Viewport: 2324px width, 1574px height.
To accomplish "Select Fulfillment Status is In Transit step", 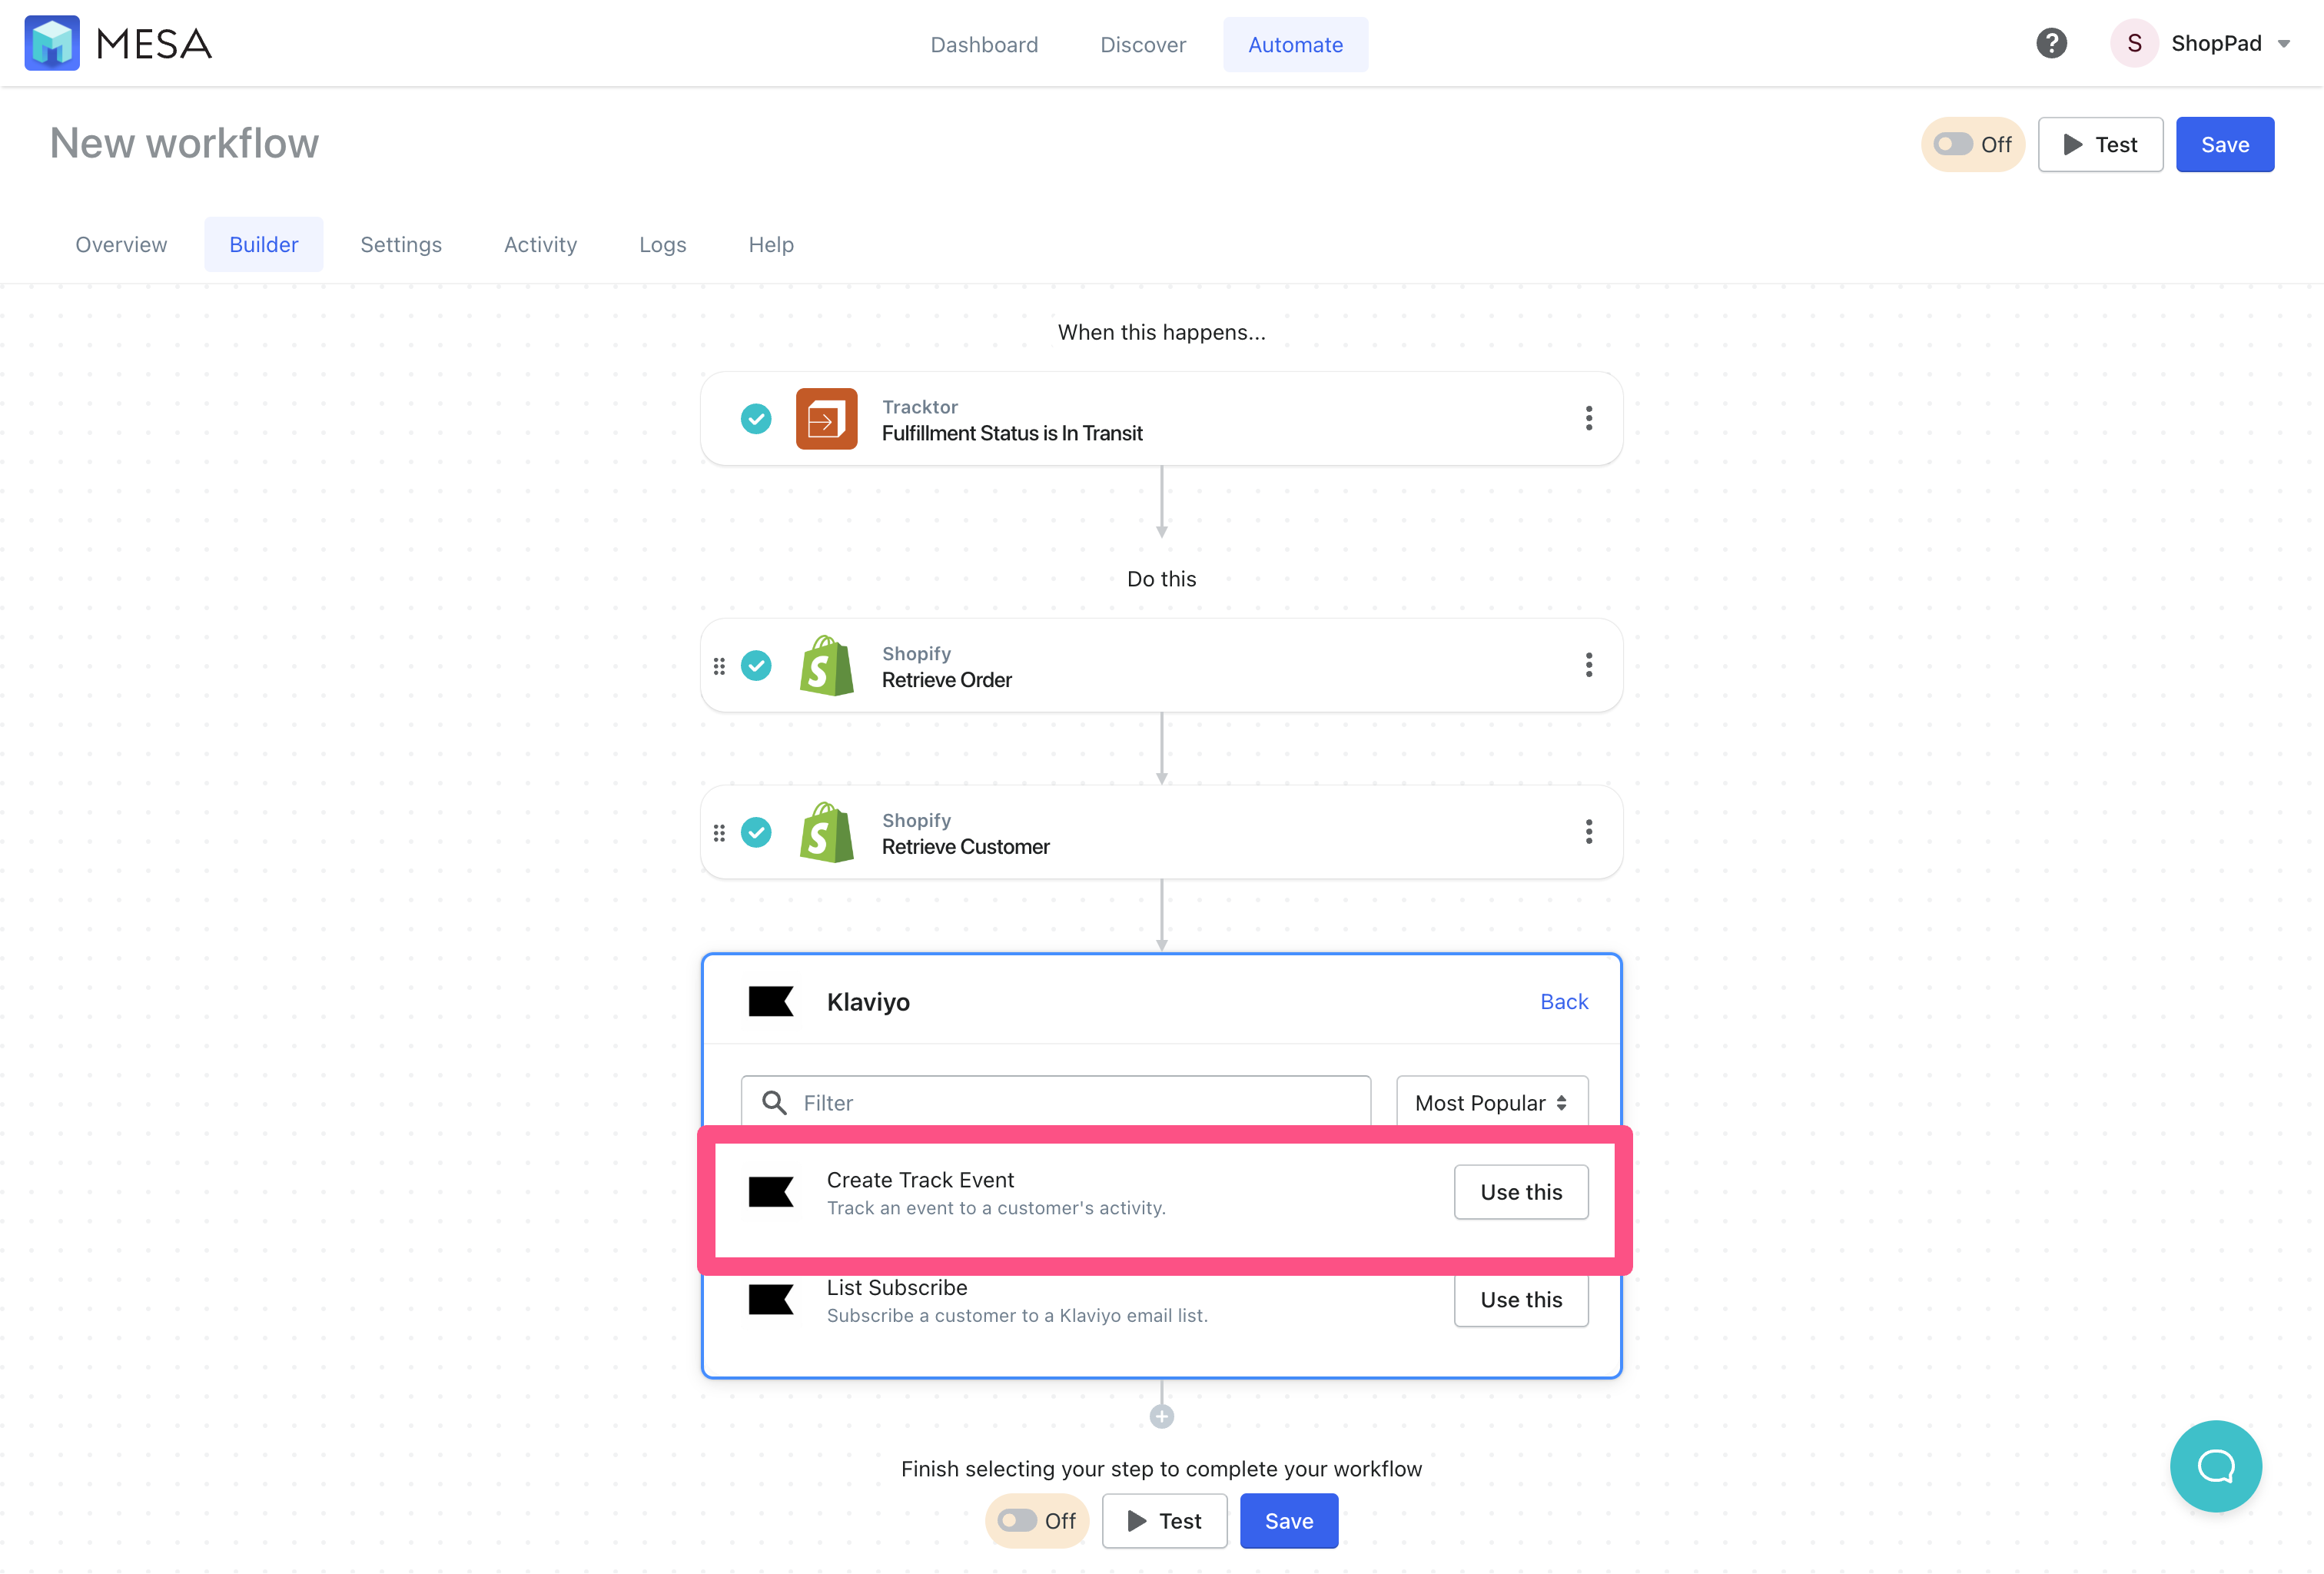I will tap(1161, 419).
